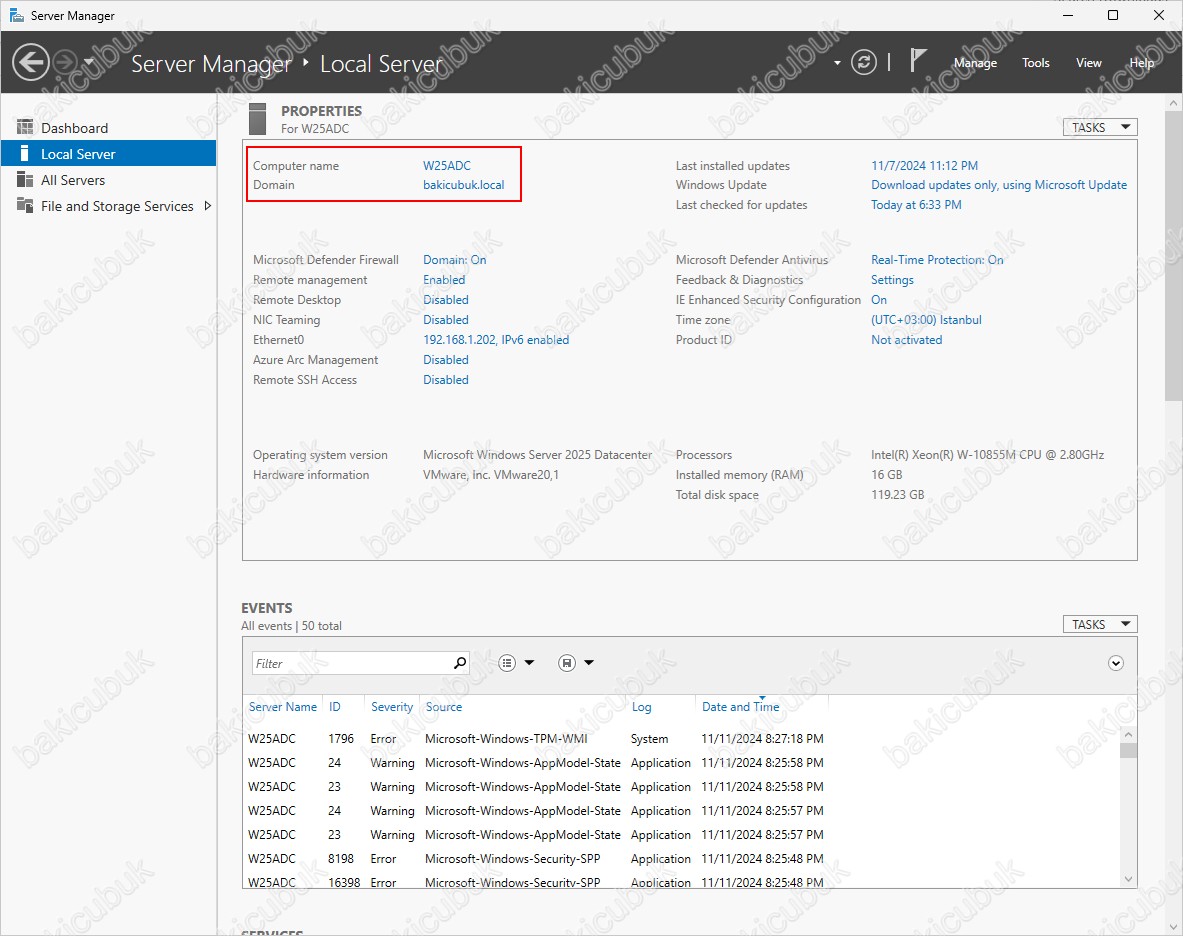Open the Notifications flag
This screenshot has height=936, width=1183.
tap(917, 60)
